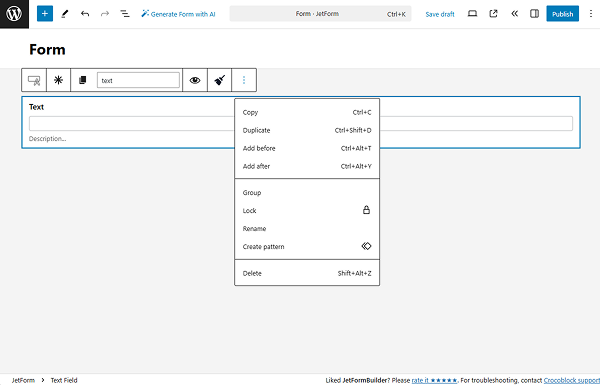Click the brush icon in block toolbar
The width and height of the screenshot is (600, 385).
(x=220, y=80)
